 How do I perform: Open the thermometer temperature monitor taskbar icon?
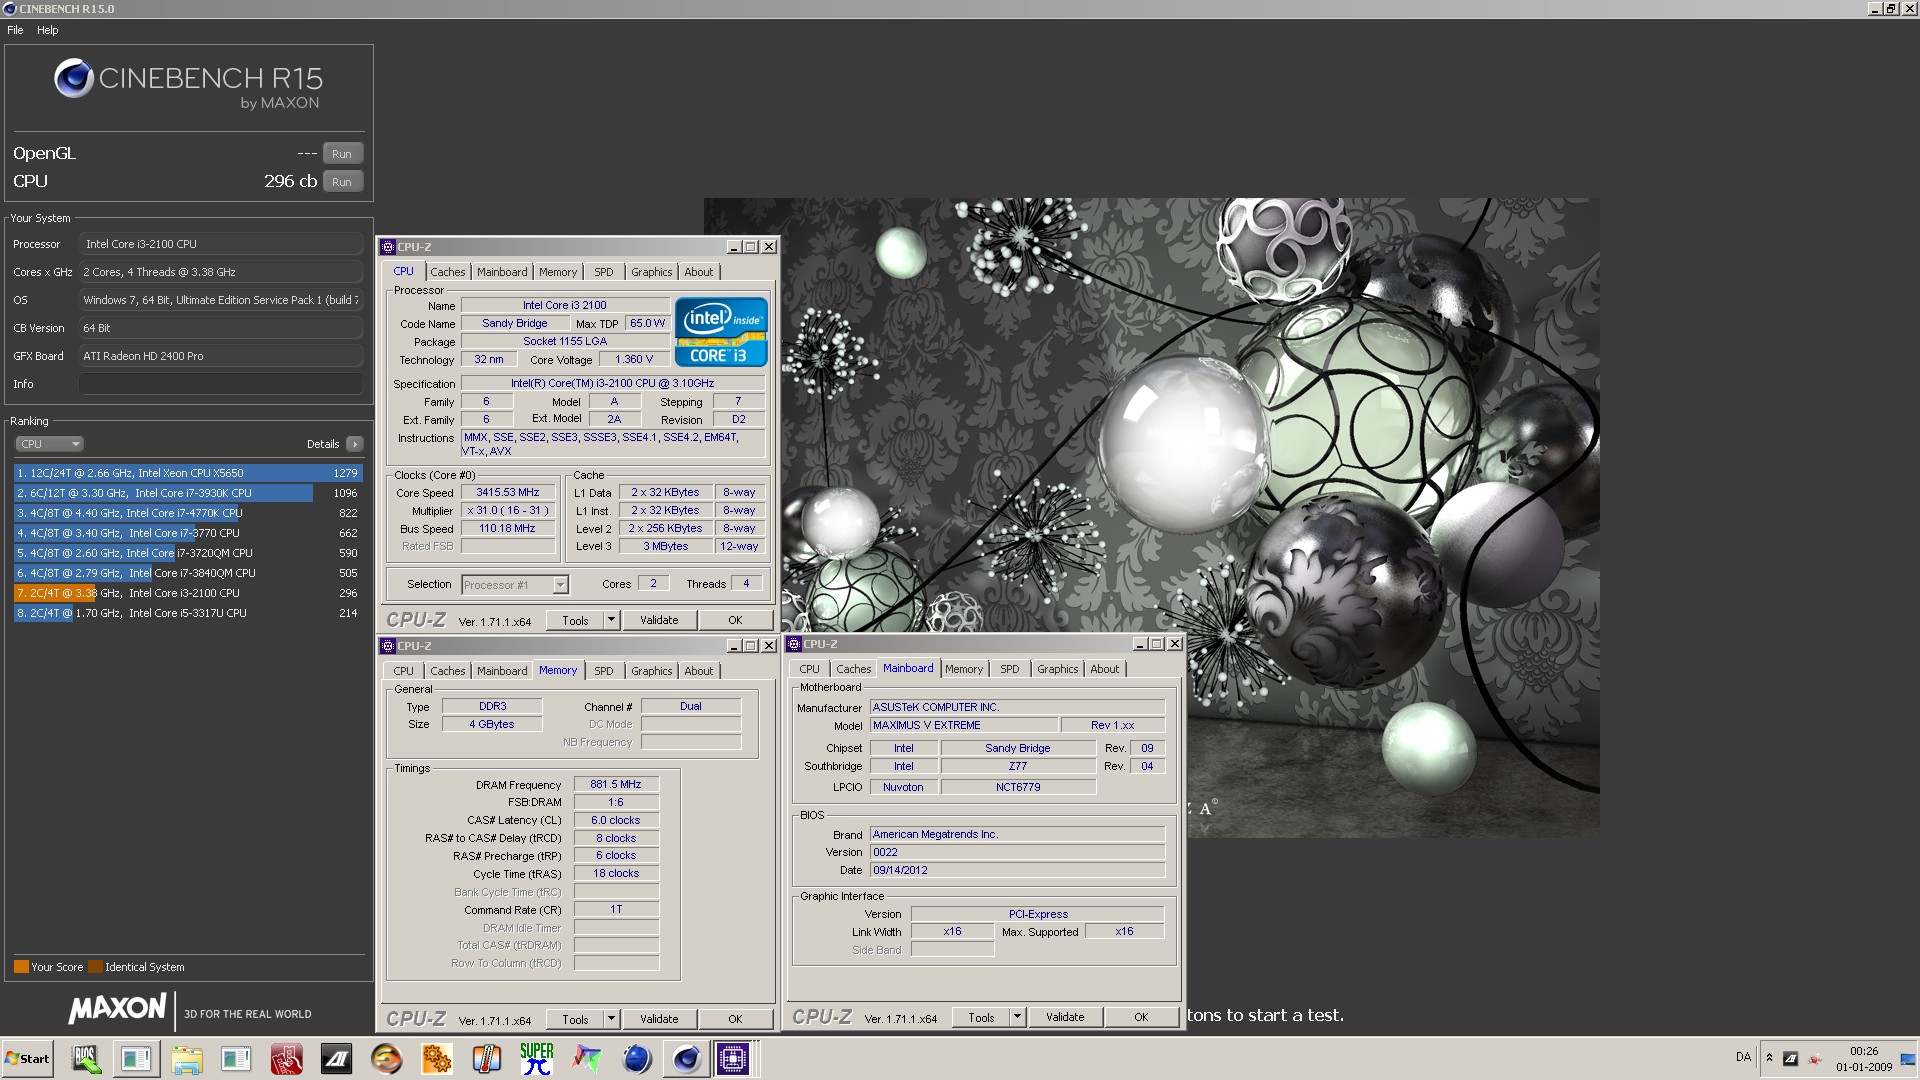click(x=487, y=1058)
